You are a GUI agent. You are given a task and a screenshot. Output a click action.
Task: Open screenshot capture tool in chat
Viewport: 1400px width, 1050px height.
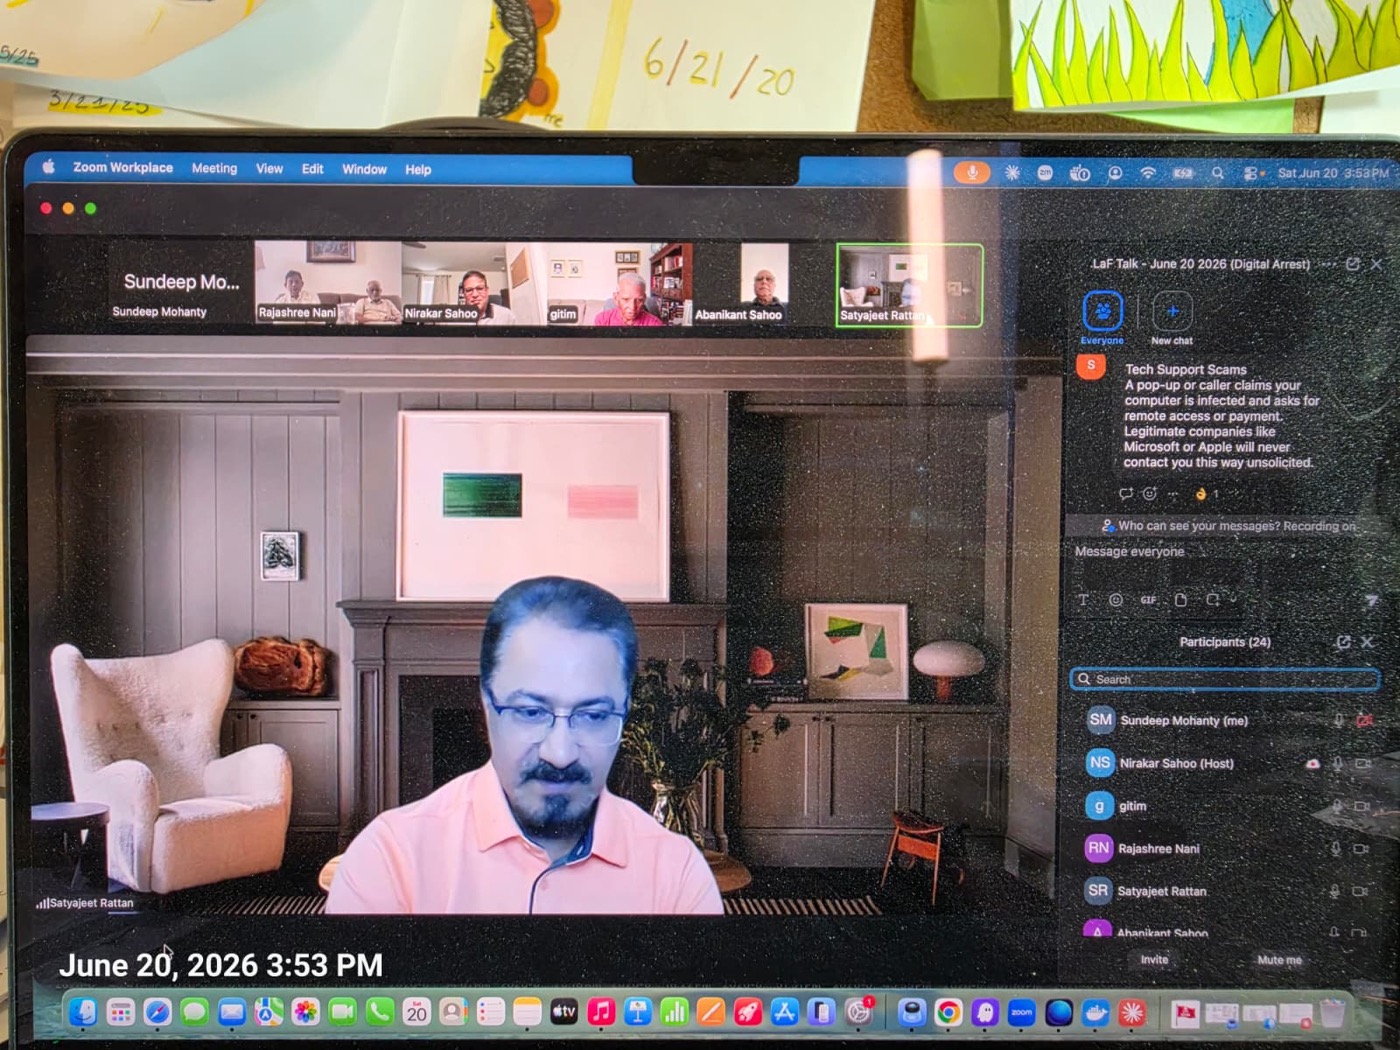pos(1212,600)
